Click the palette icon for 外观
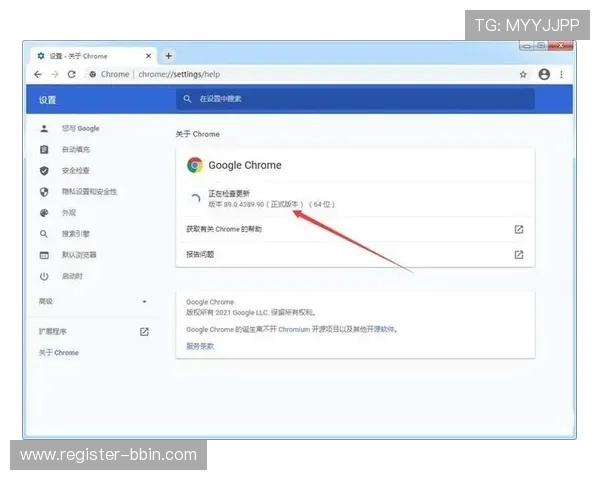Viewport: 600px width, 480px height. coord(44,213)
